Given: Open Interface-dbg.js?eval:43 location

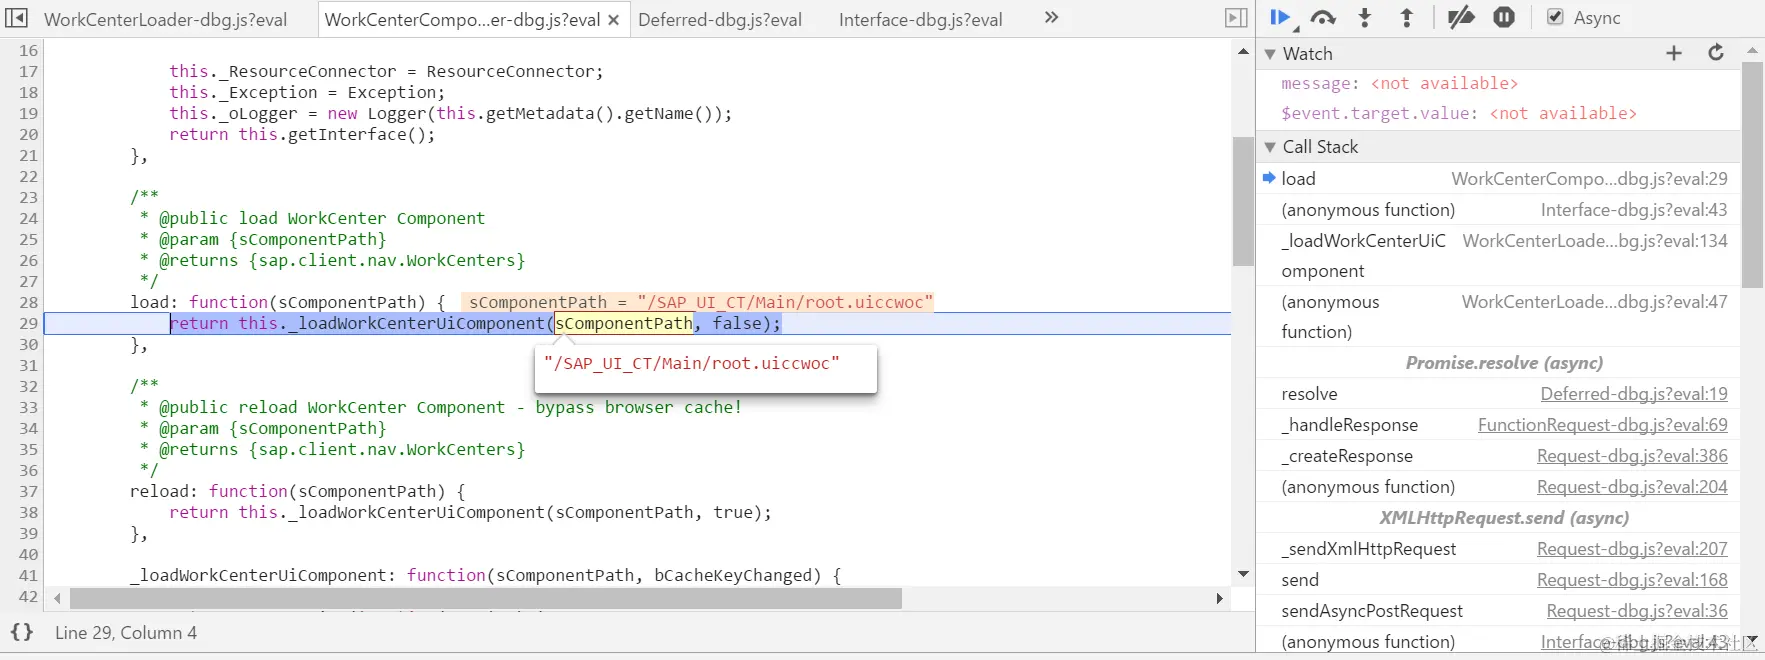Looking at the screenshot, I should (x=1634, y=210).
